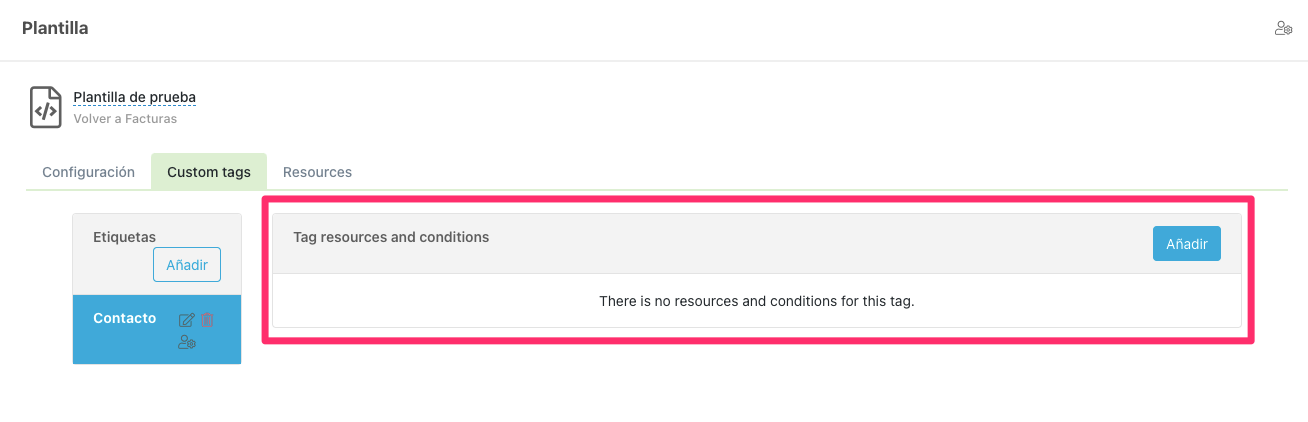The image size is (1308, 422).
Task: Click the 'Tag resources and conditions' heading
Action: [391, 237]
